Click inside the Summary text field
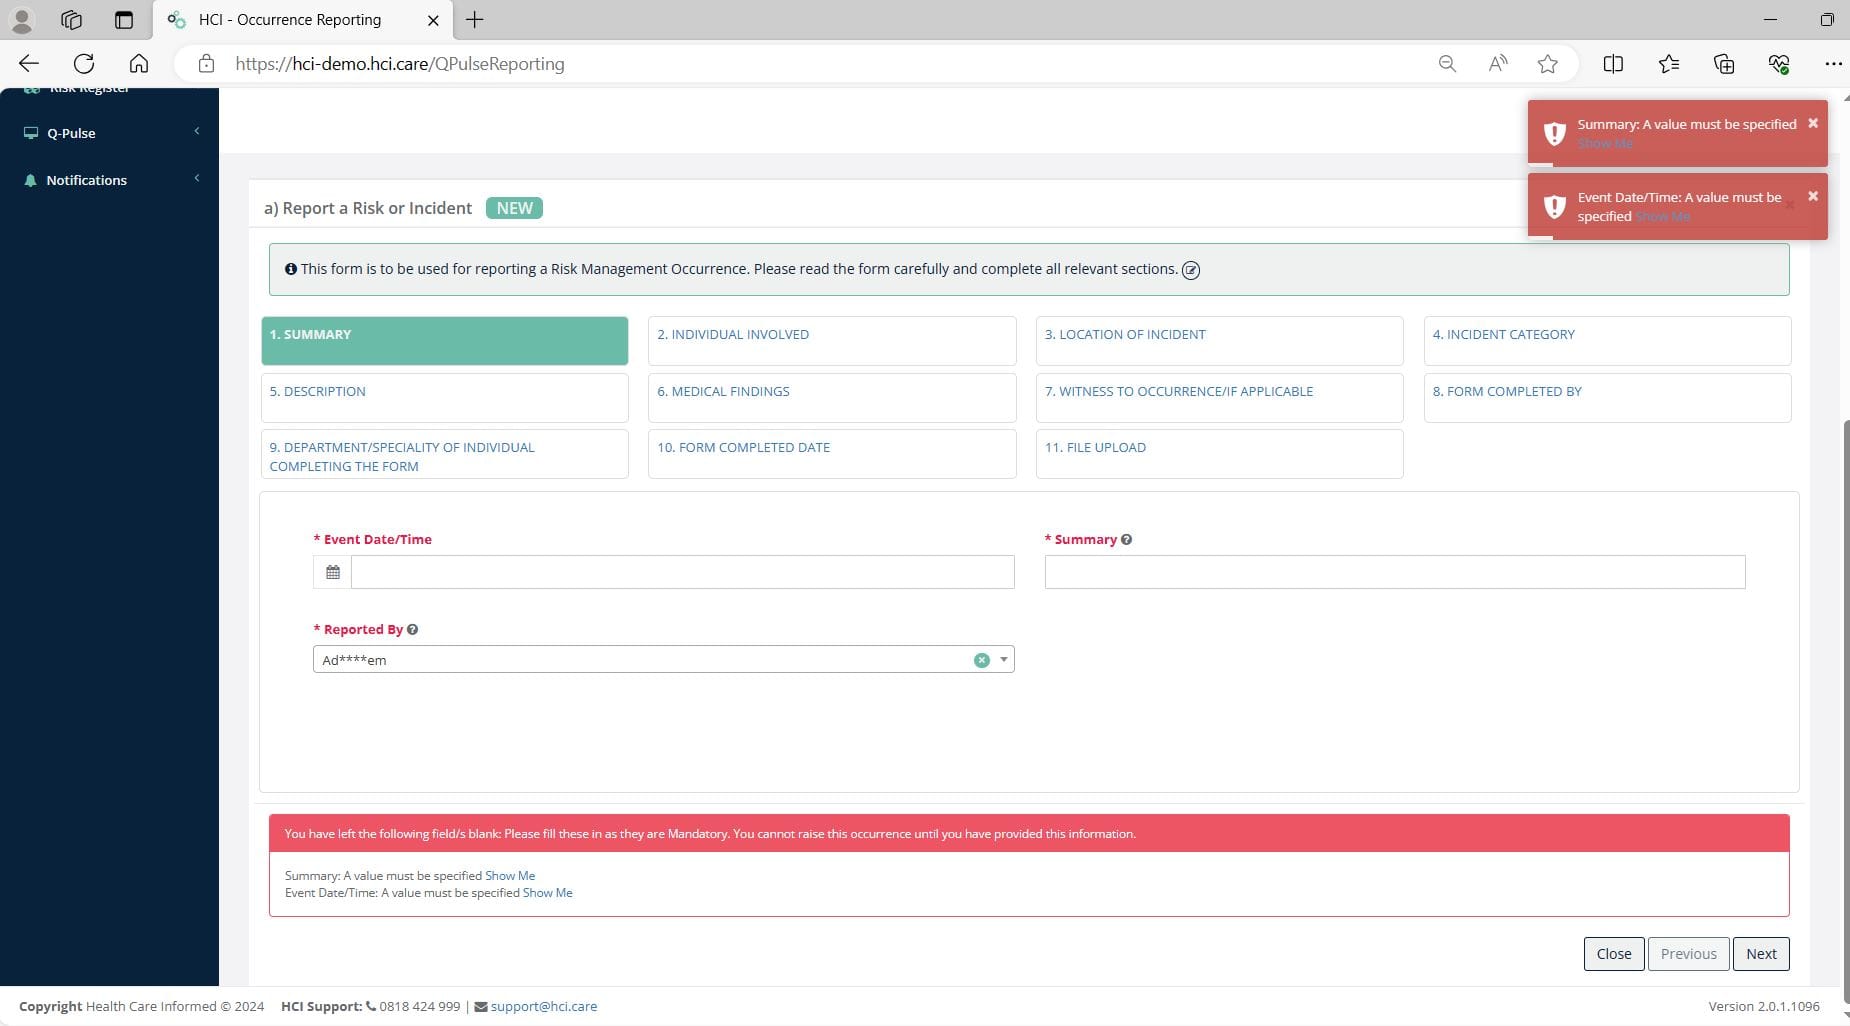The height and width of the screenshot is (1026, 1850). [1393, 571]
